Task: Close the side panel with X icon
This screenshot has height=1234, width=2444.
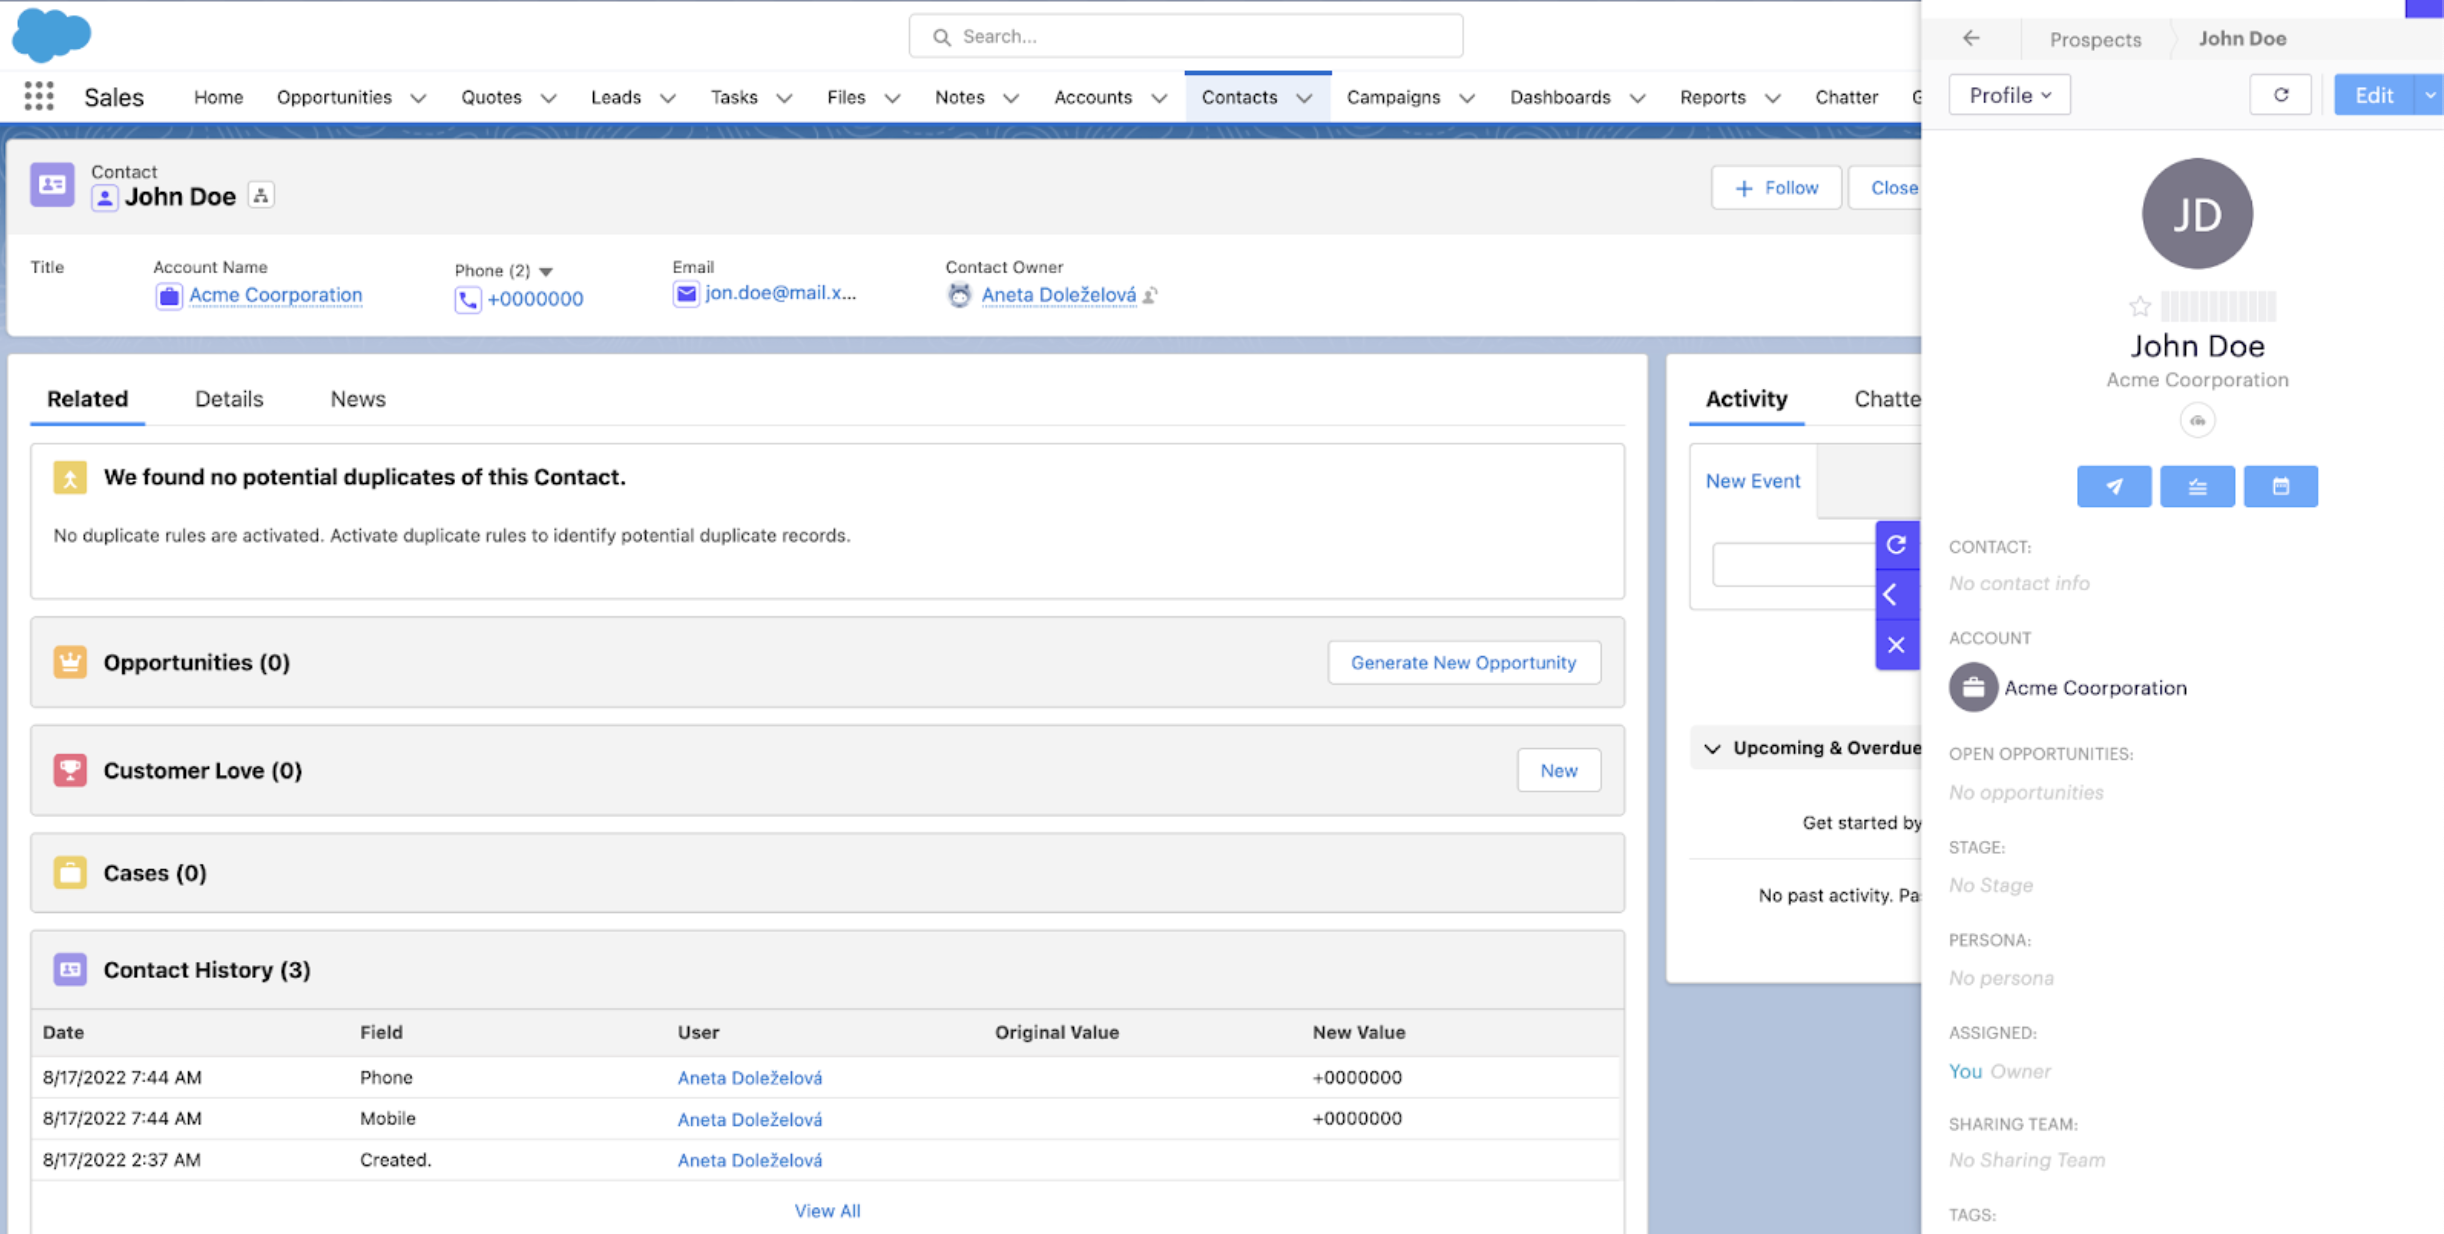Action: pyautogui.click(x=1895, y=645)
